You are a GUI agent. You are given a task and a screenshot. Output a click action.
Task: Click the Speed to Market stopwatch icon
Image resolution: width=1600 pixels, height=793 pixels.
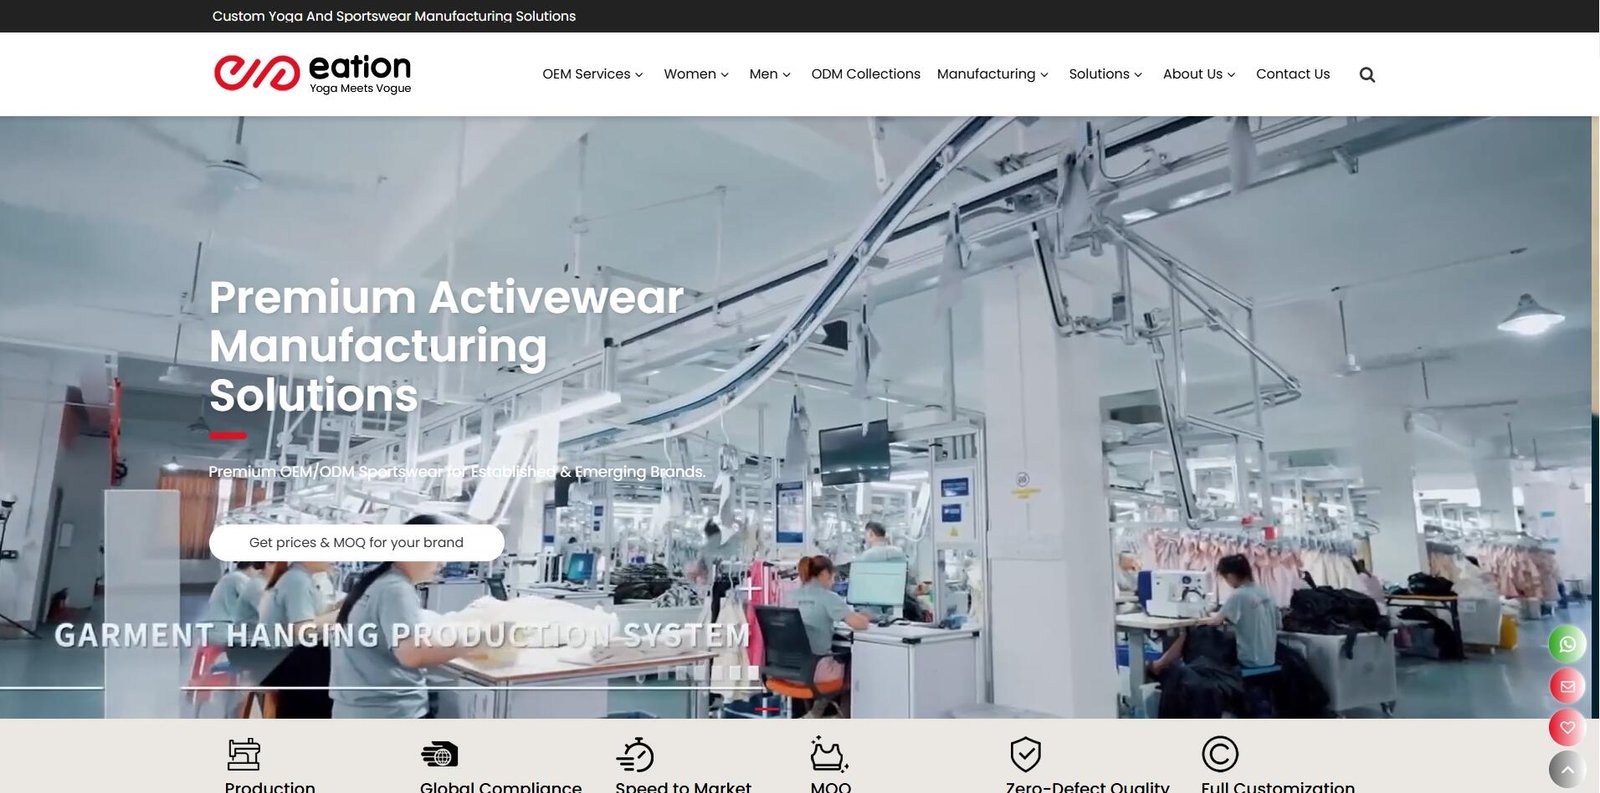click(x=635, y=755)
